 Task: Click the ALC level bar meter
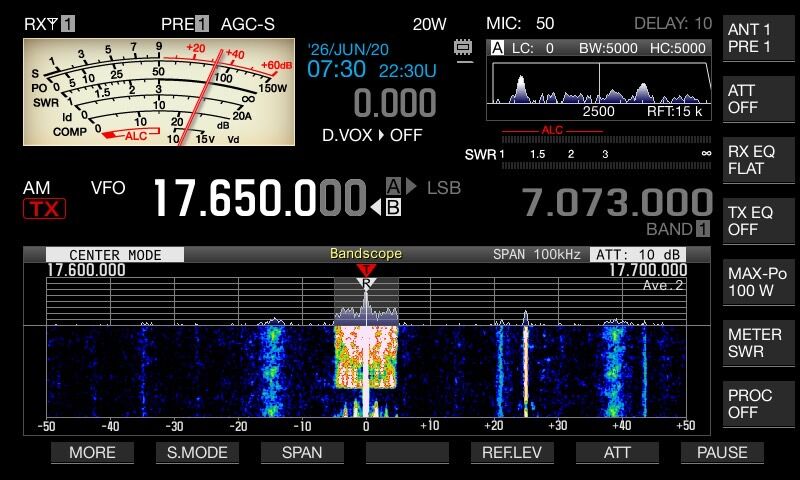[x=606, y=139]
